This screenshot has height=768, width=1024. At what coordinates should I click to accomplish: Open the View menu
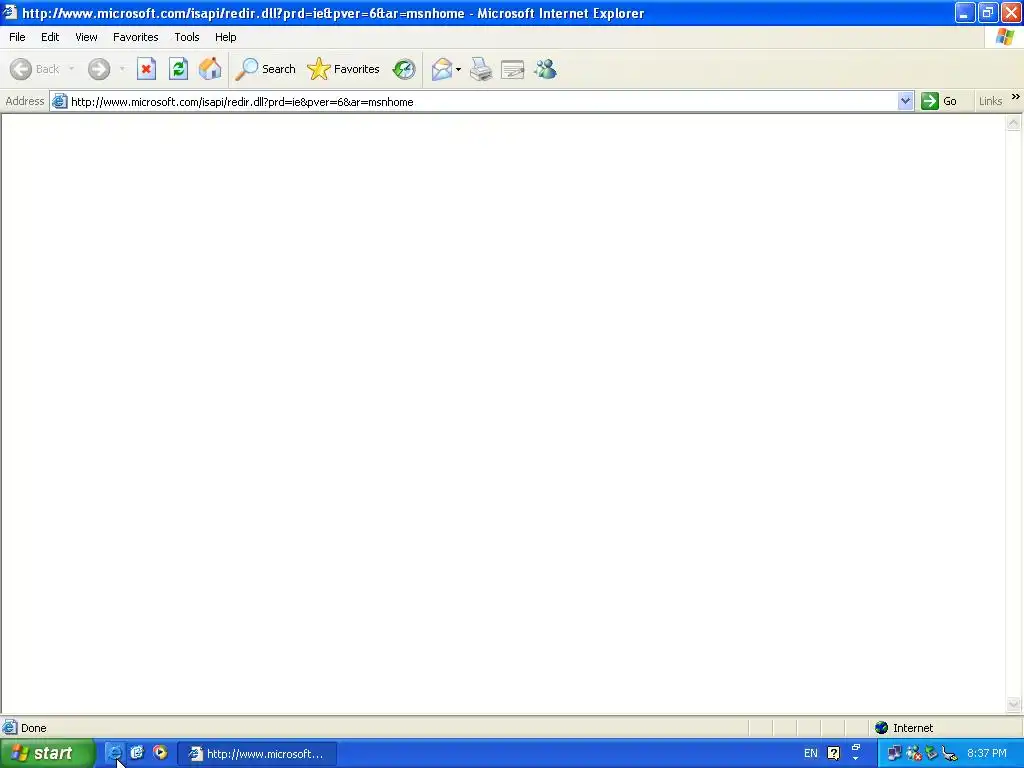pyautogui.click(x=86, y=37)
